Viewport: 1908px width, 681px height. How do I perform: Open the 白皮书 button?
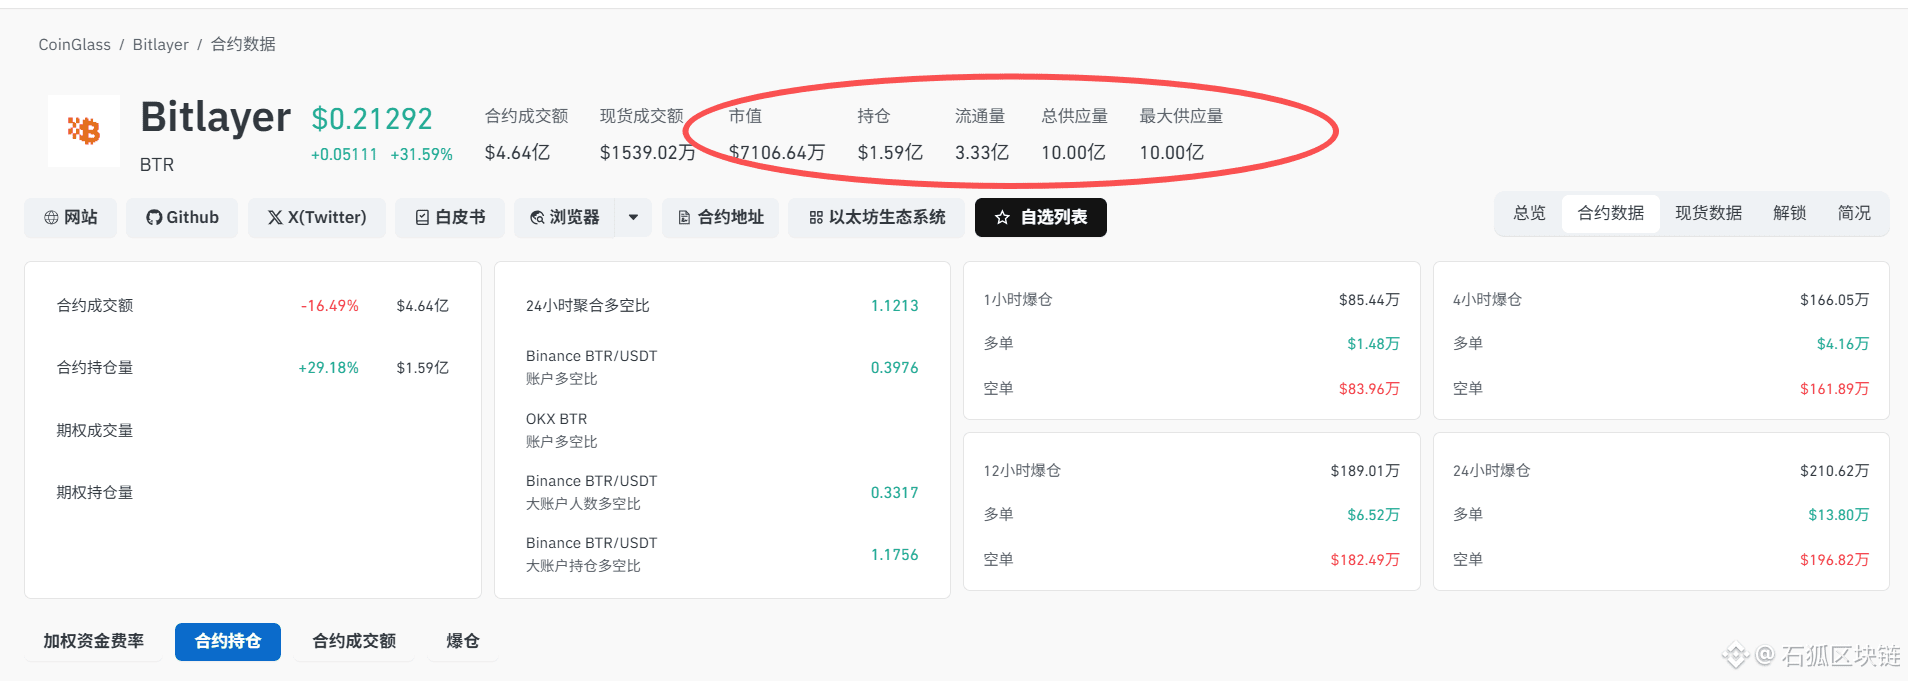pyautogui.click(x=450, y=218)
